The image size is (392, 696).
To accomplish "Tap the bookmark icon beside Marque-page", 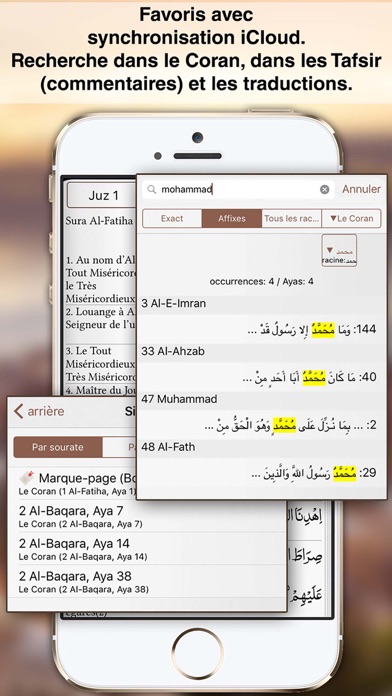I will pyautogui.click(x=27, y=478).
